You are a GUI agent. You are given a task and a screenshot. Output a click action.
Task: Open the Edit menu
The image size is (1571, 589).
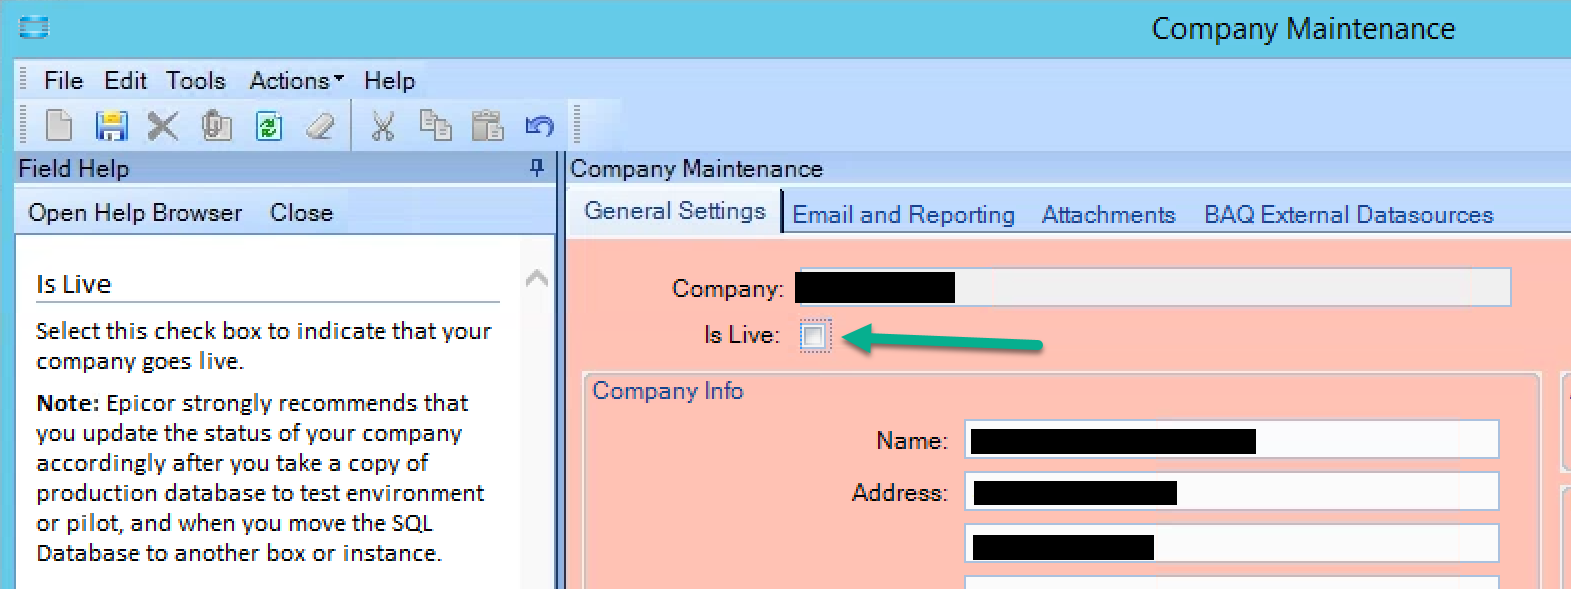click(125, 80)
